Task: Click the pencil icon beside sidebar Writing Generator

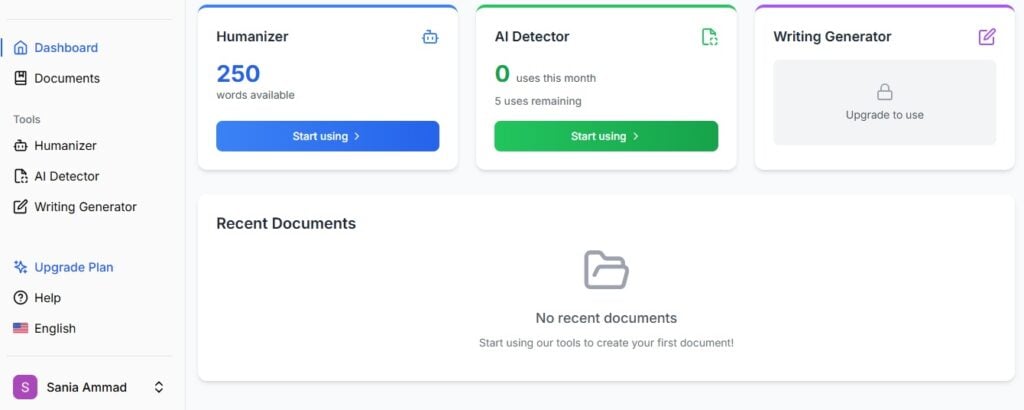Action: coord(21,207)
